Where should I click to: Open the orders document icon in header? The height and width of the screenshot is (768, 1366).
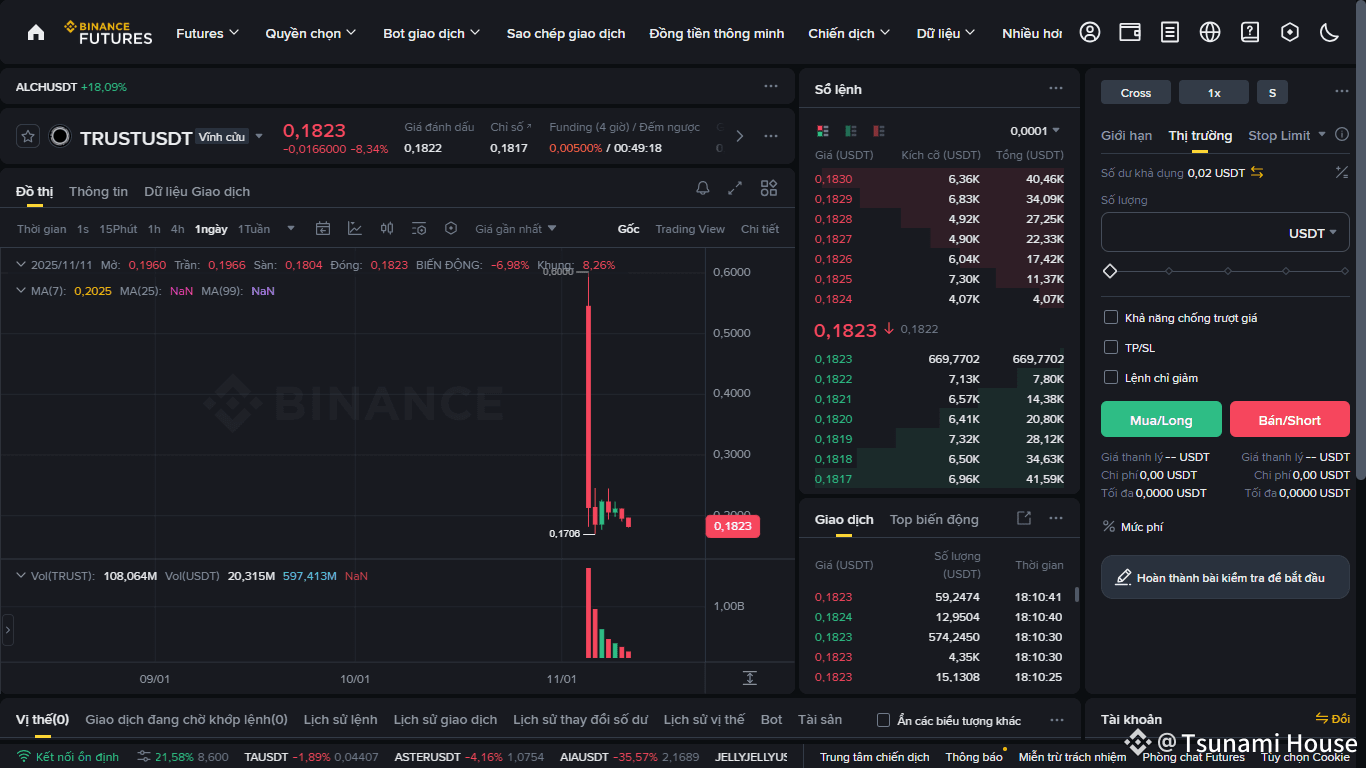click(1170, 32)
